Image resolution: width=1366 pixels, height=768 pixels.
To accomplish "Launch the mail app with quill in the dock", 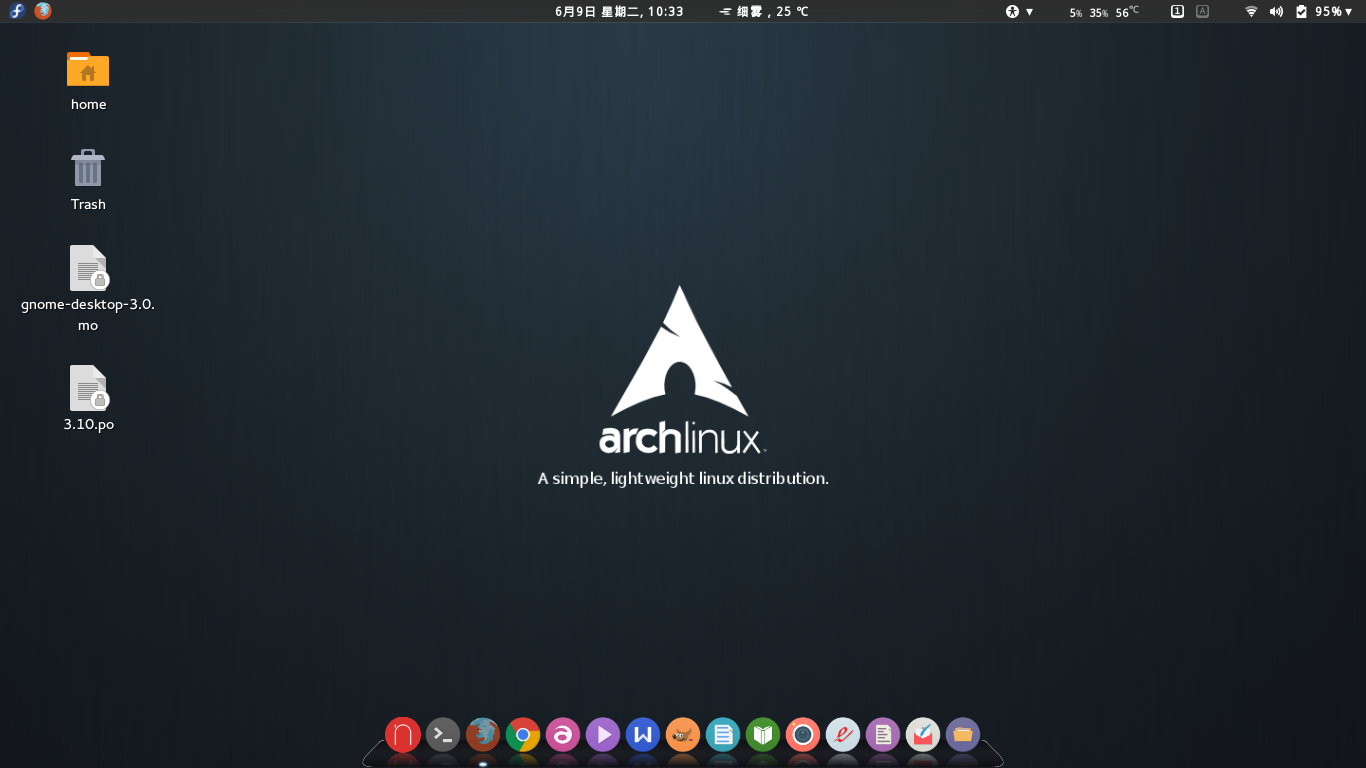I will [923, 735].
